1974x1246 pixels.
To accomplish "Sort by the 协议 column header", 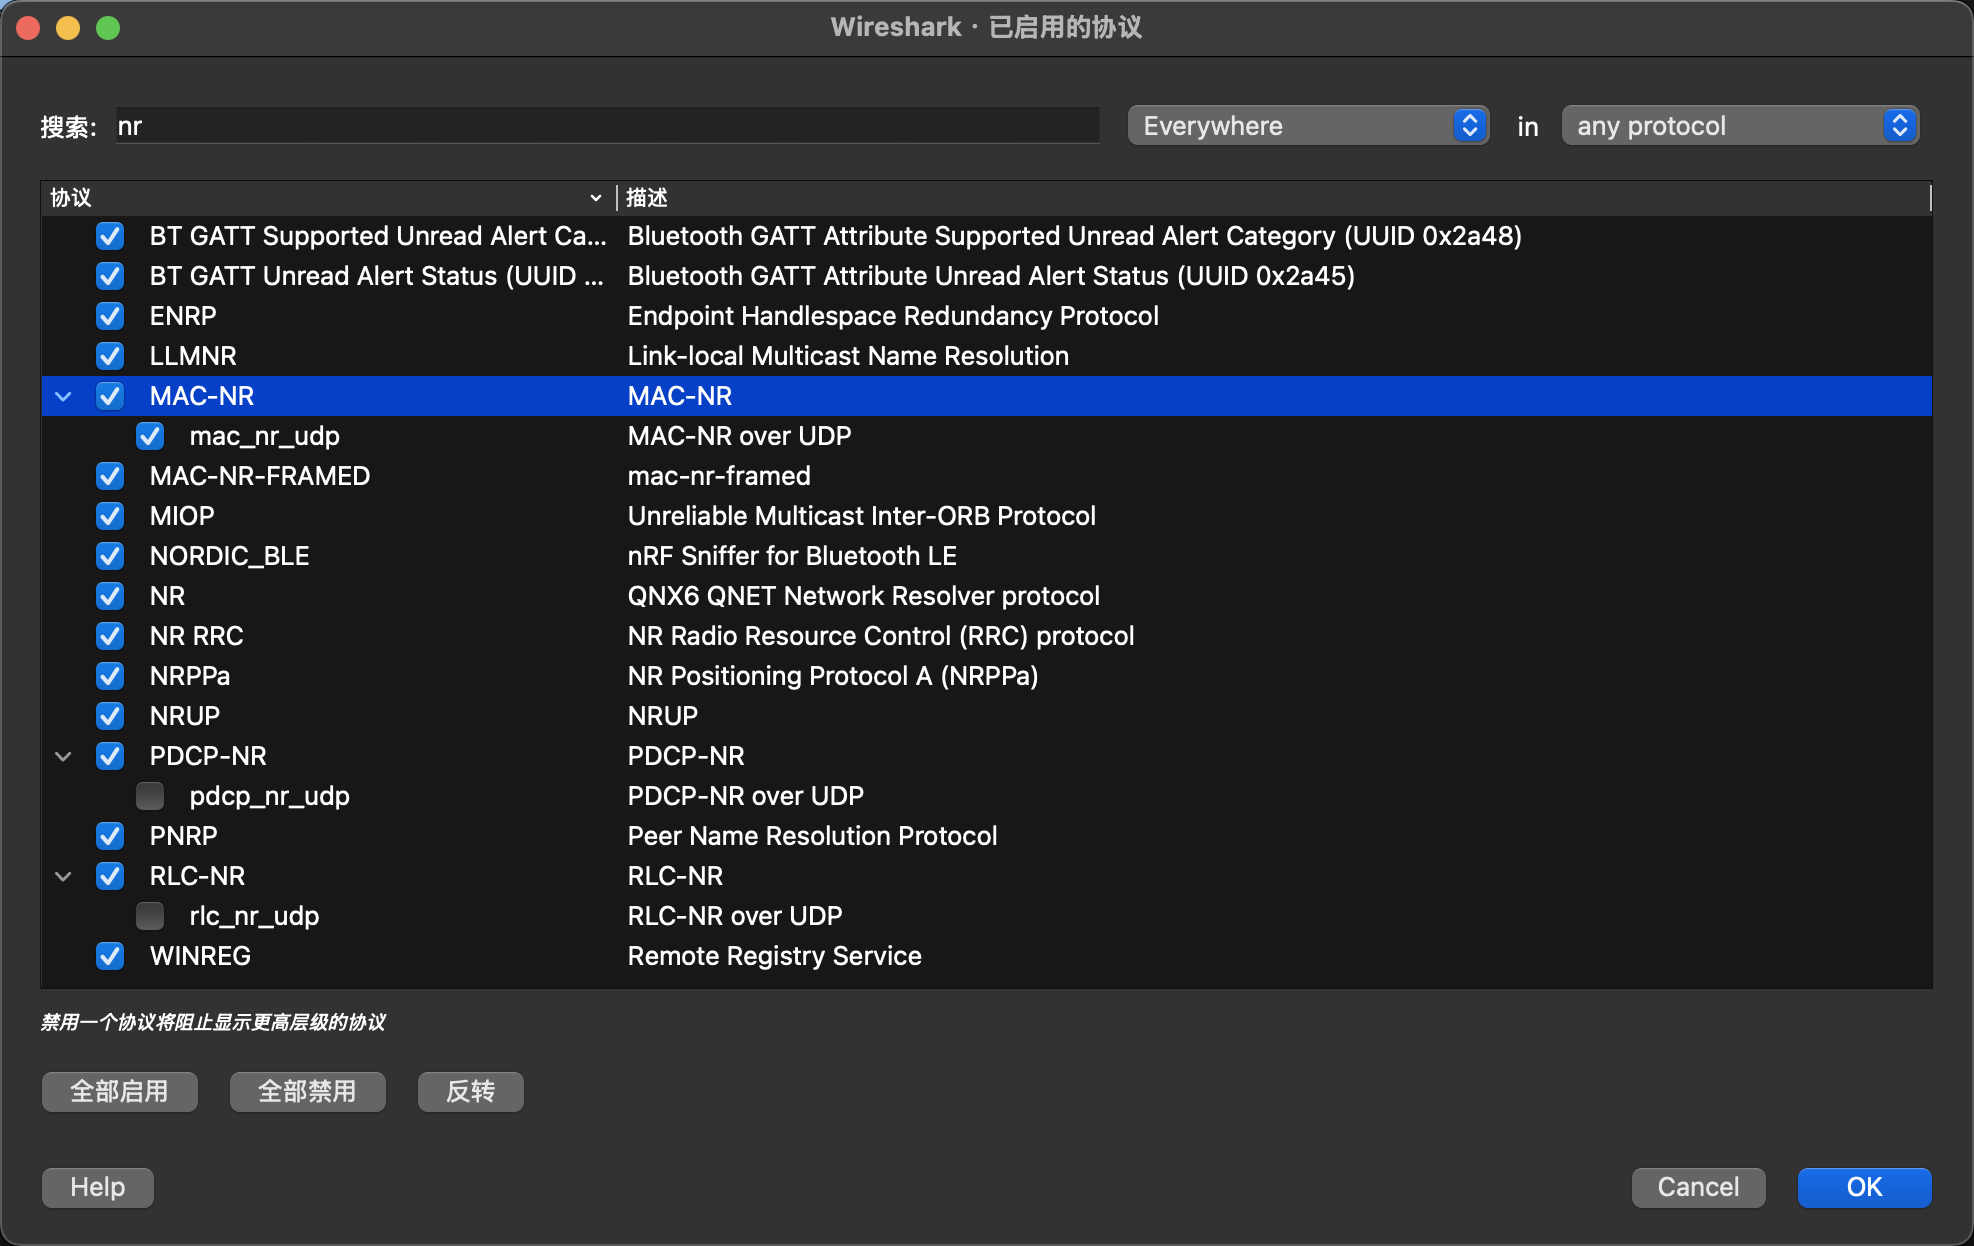I will coord(328,198).
